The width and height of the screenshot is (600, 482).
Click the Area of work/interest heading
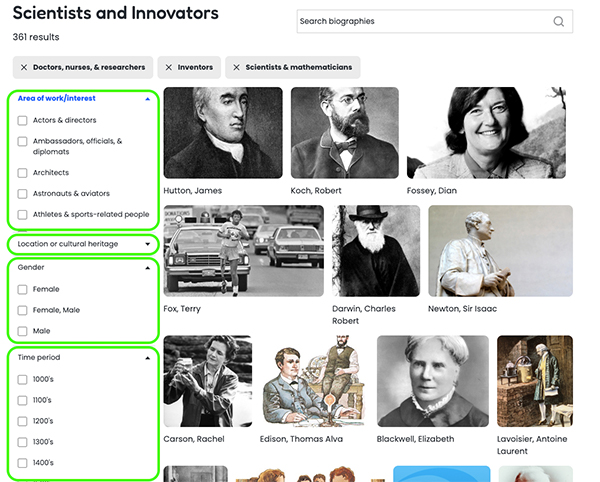[57, 99]
